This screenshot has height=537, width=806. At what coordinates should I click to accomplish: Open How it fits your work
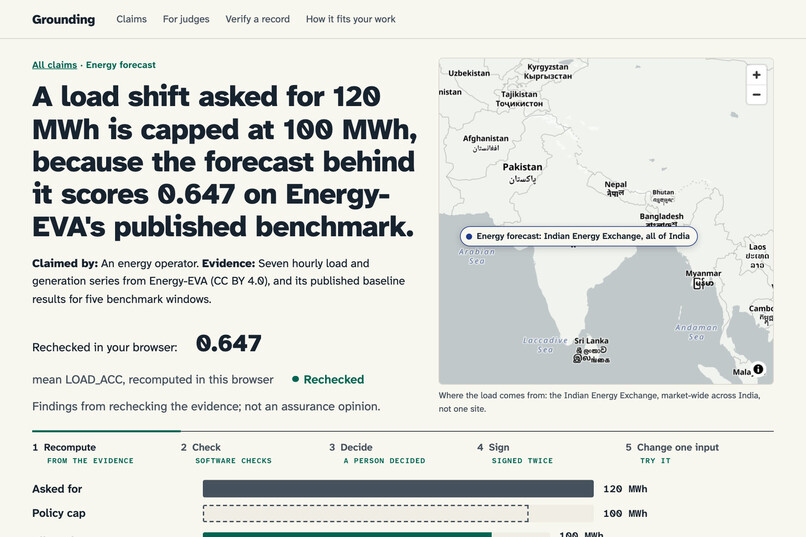coord(351,19)
